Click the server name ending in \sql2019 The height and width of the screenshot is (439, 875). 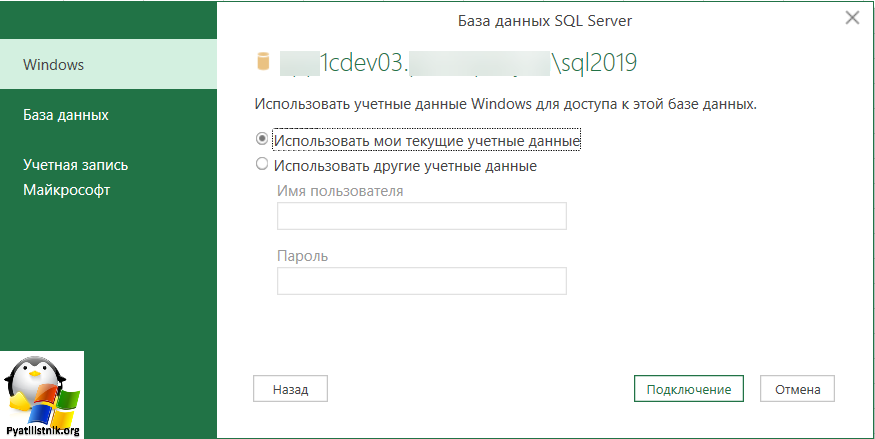tap(458, 64)
